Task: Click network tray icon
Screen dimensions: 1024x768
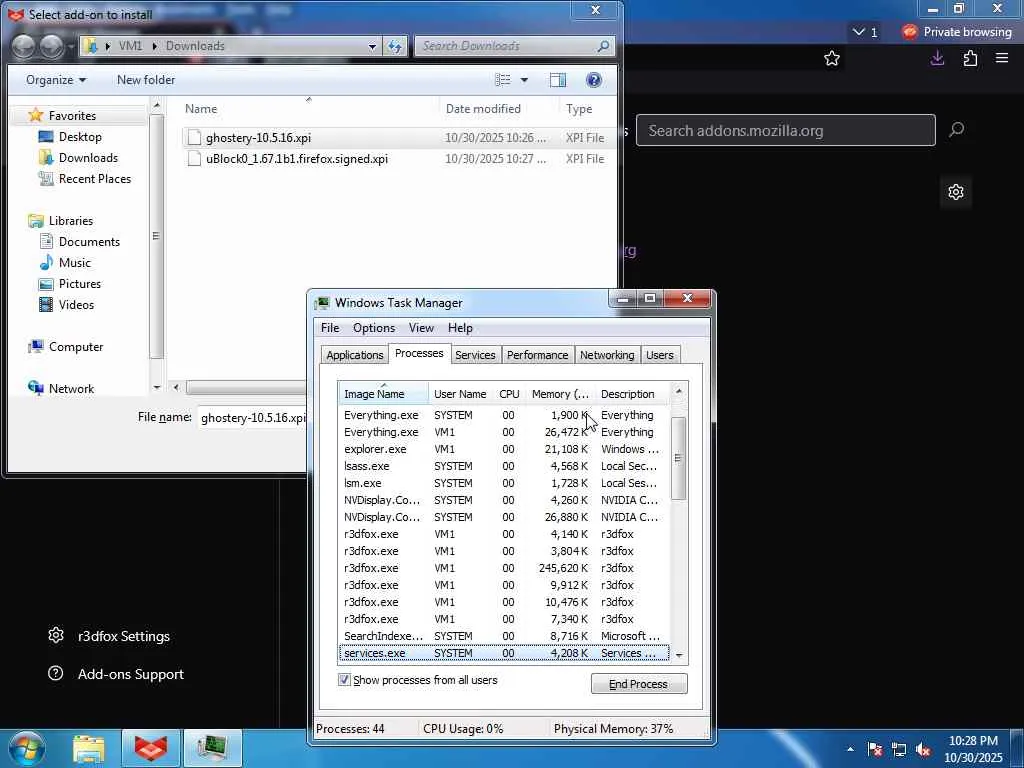Action: [899, 749]
